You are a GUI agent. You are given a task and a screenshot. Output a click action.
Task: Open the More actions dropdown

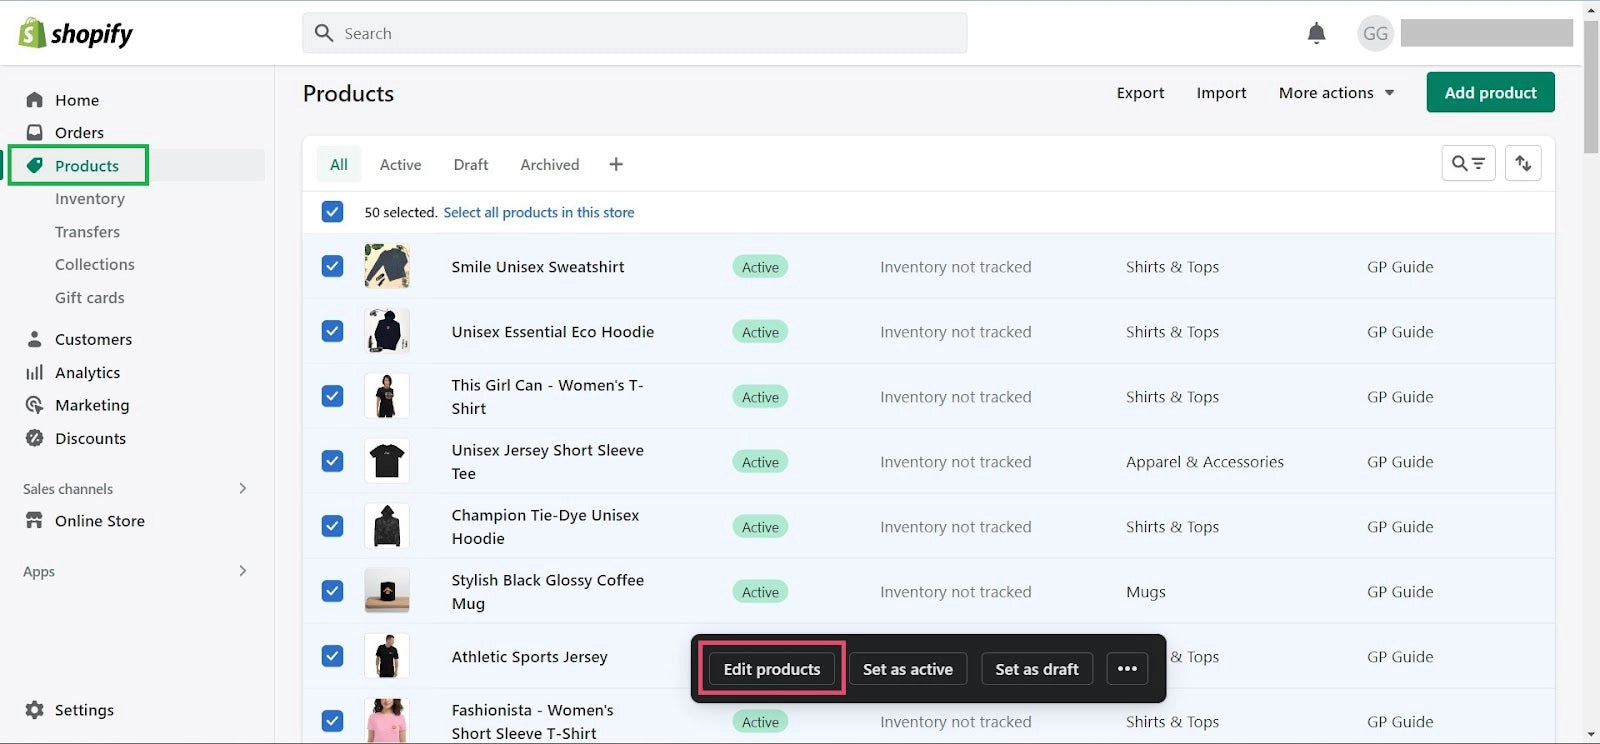point(1336,93)
